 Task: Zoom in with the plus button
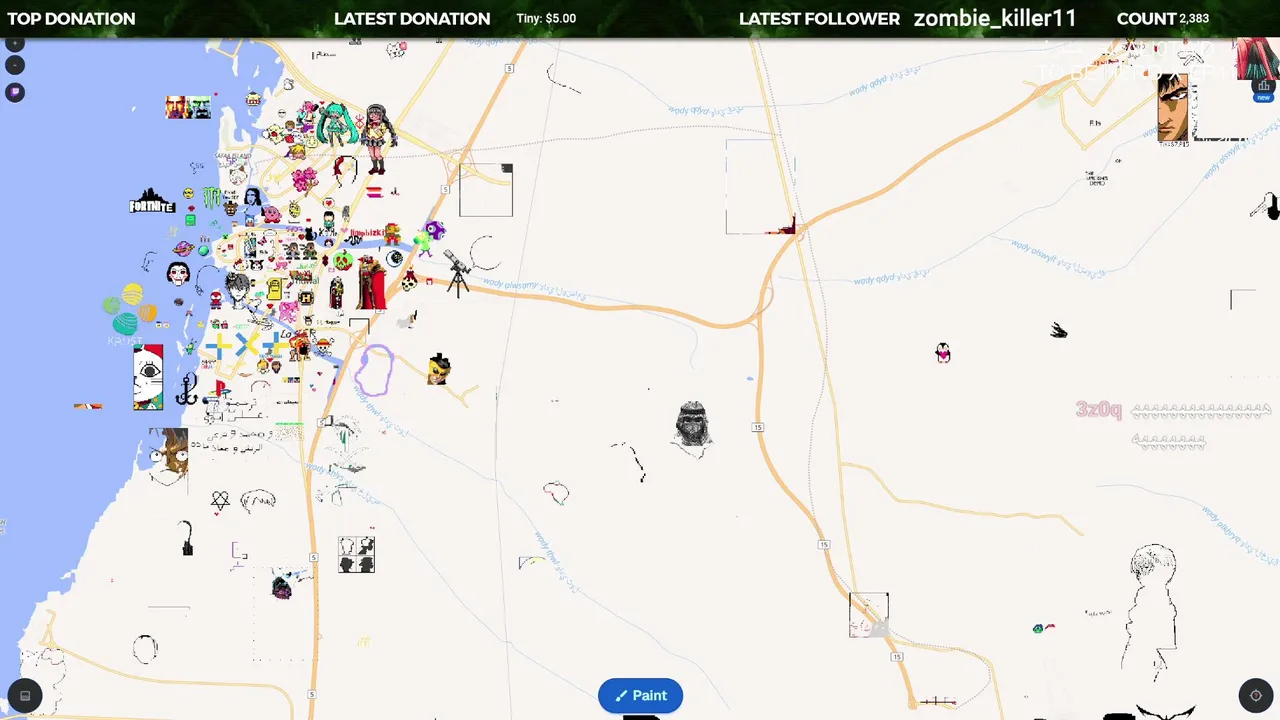(15, 43)
